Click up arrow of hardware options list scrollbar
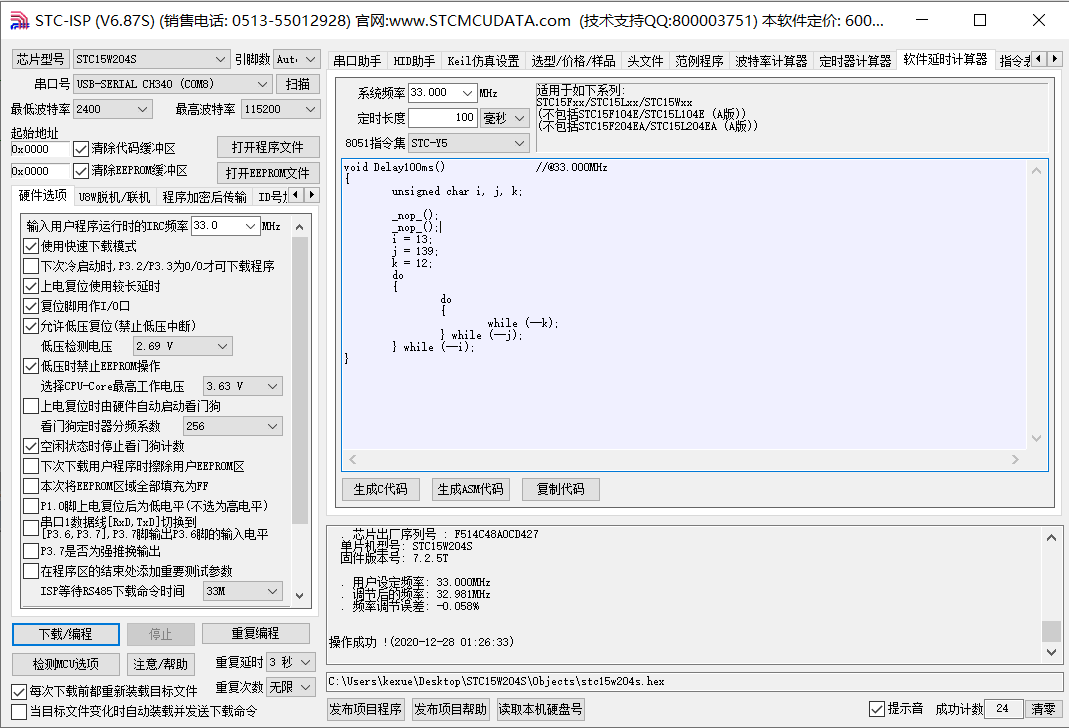1069x728 pixels. click(300, 226)
